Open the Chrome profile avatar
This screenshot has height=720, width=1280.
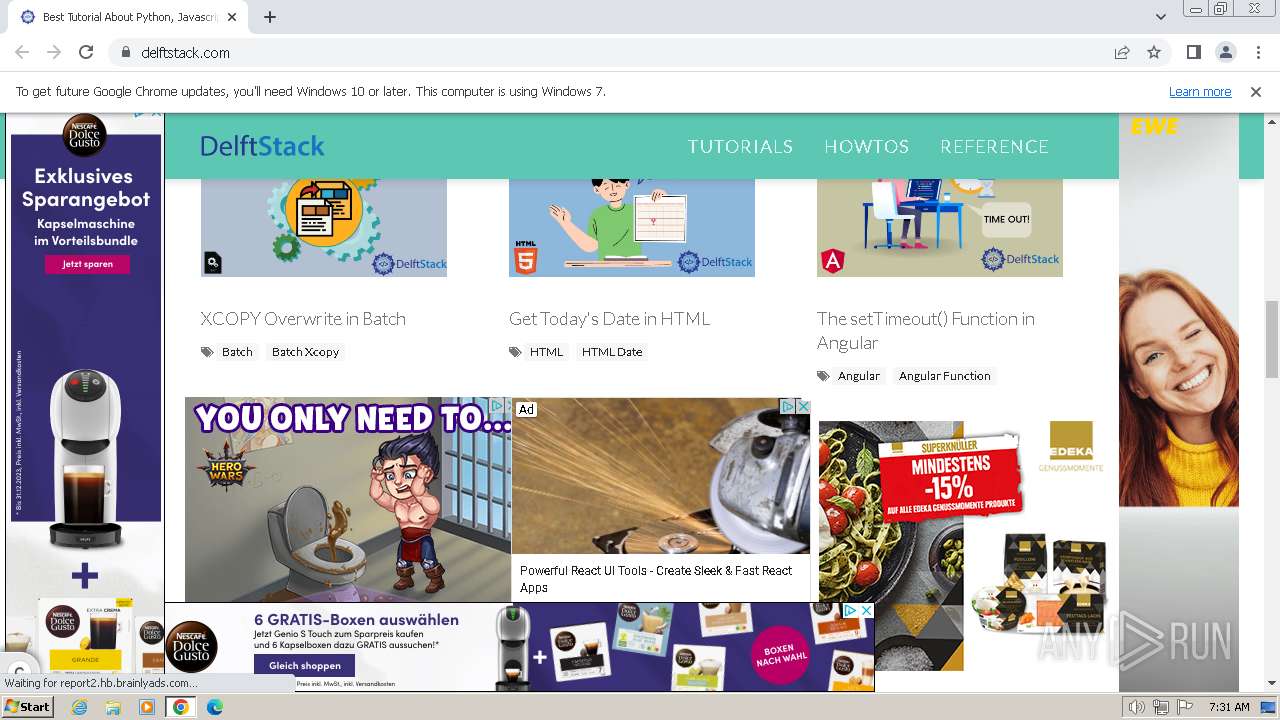pyautogui.click(x=1225, y=52)
